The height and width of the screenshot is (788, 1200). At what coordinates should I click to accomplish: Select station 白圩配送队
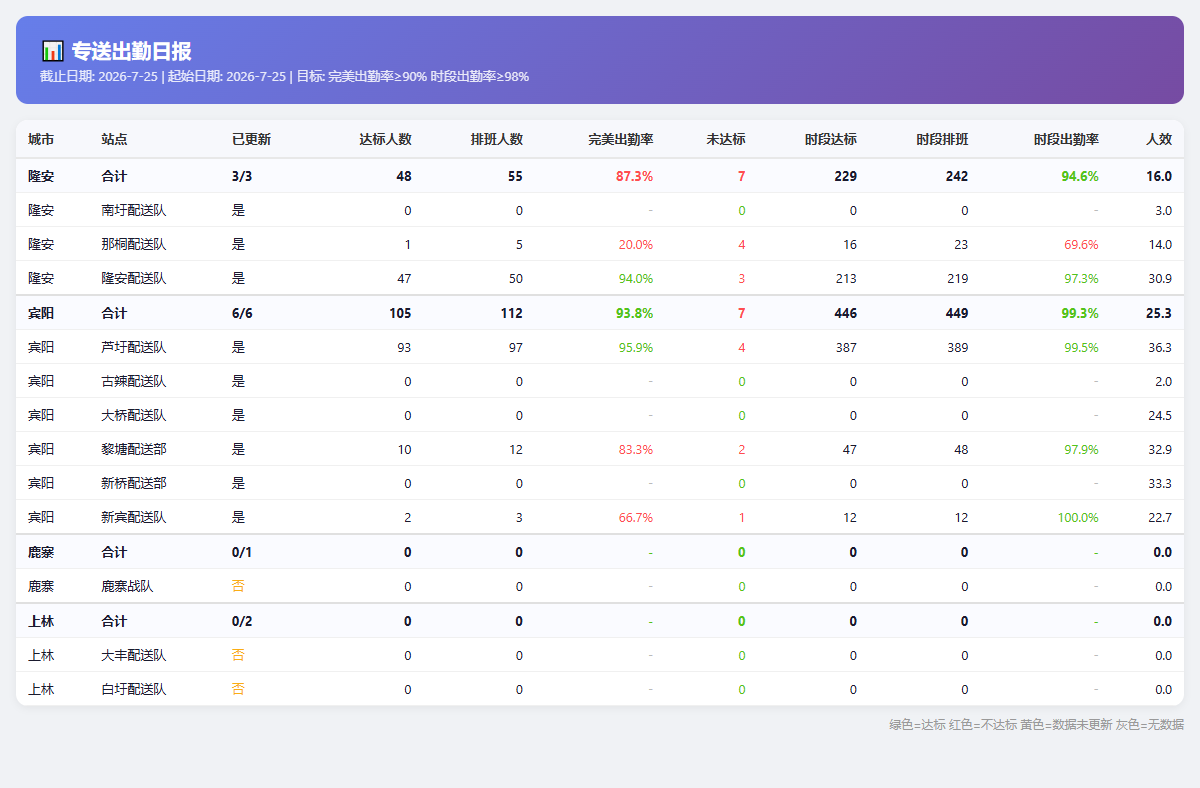[x=134, y=689]
